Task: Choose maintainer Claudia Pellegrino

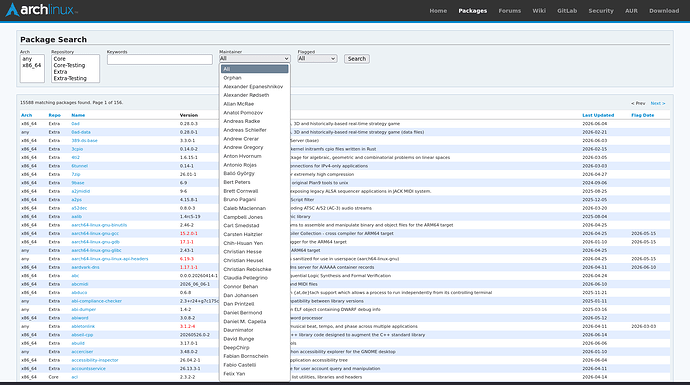Action: point(254,278)
